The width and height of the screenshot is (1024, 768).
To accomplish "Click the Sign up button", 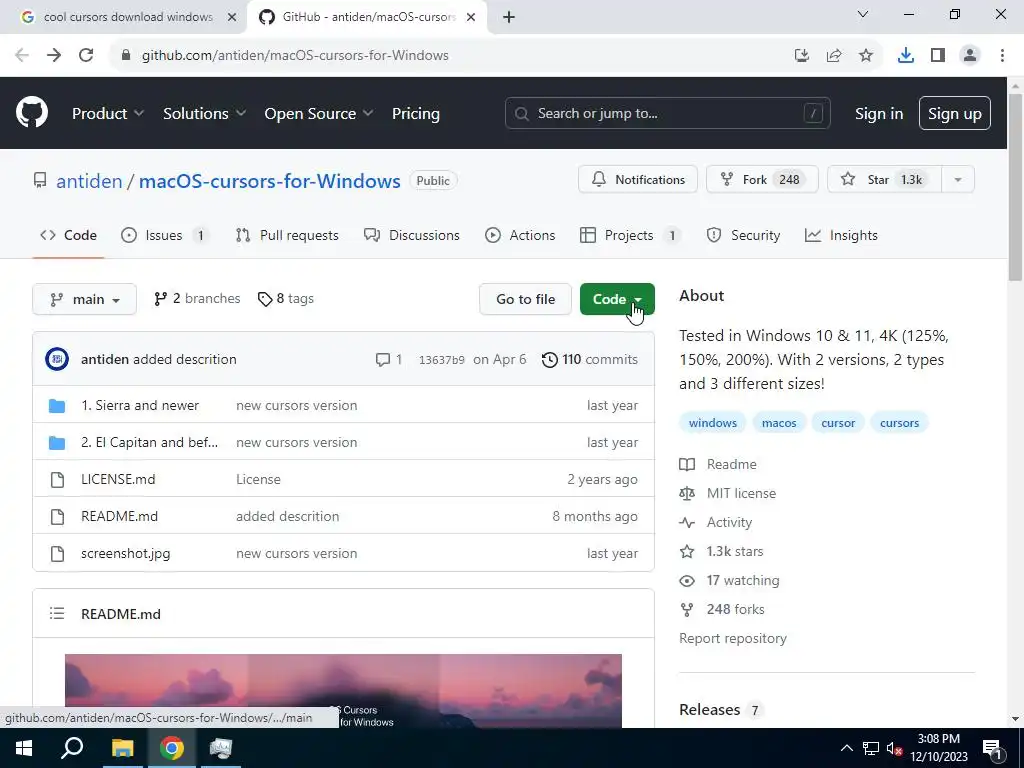I will 955,113.
